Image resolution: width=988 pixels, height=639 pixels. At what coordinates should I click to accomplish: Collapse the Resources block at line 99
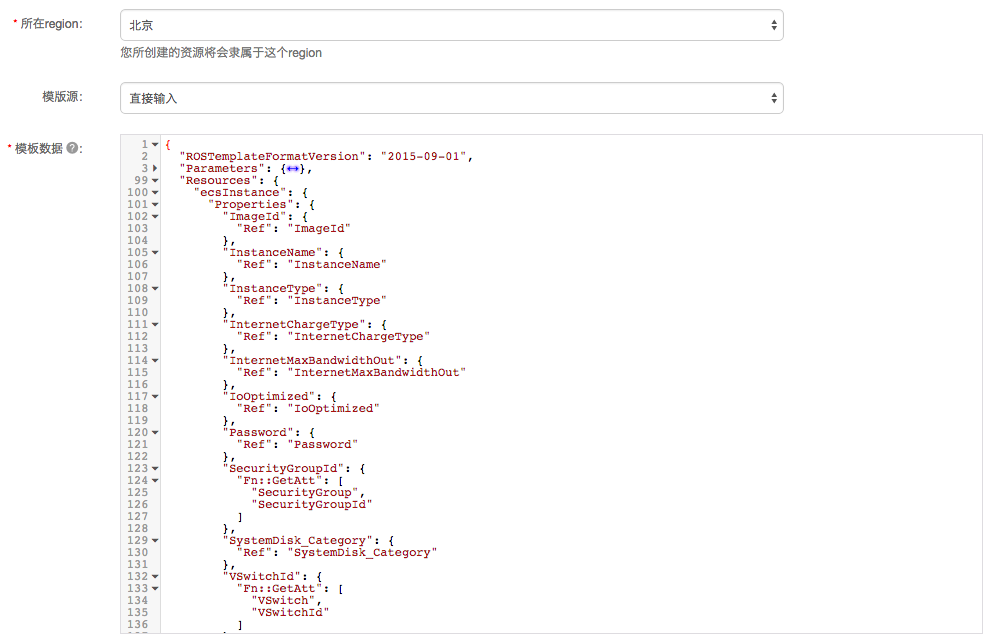[x=155, y=180]
